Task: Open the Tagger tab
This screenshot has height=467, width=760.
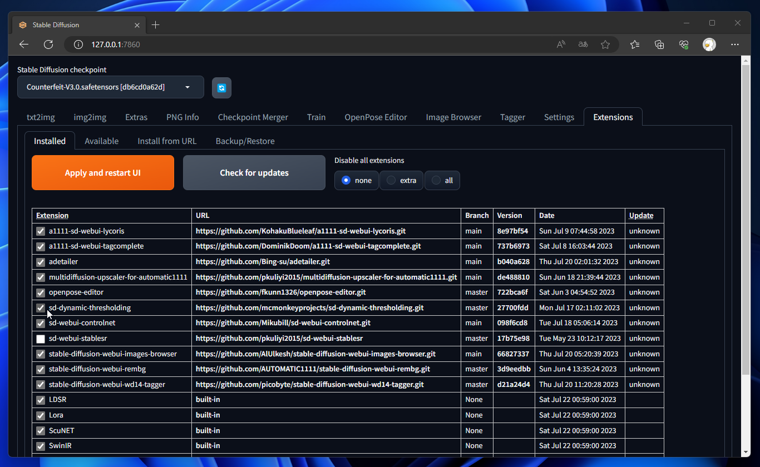Action: pyautogui.click(x=512, y=117)
